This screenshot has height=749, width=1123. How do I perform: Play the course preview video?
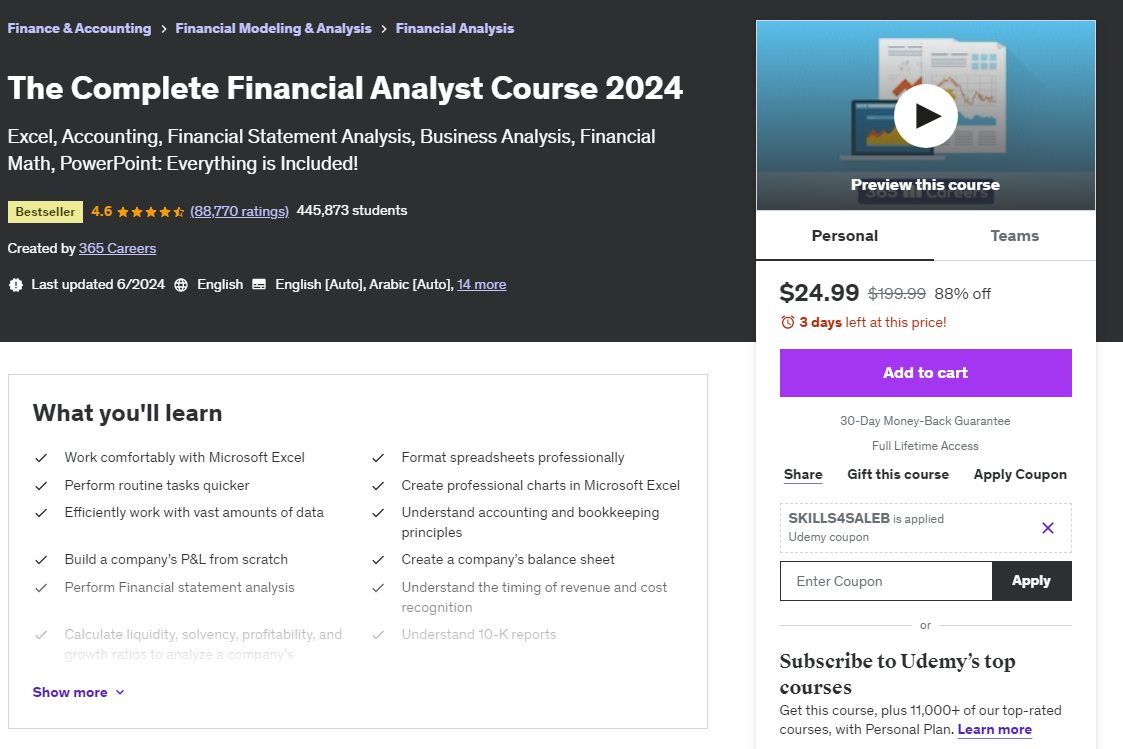pyautogui.click(x=925, y=115)
